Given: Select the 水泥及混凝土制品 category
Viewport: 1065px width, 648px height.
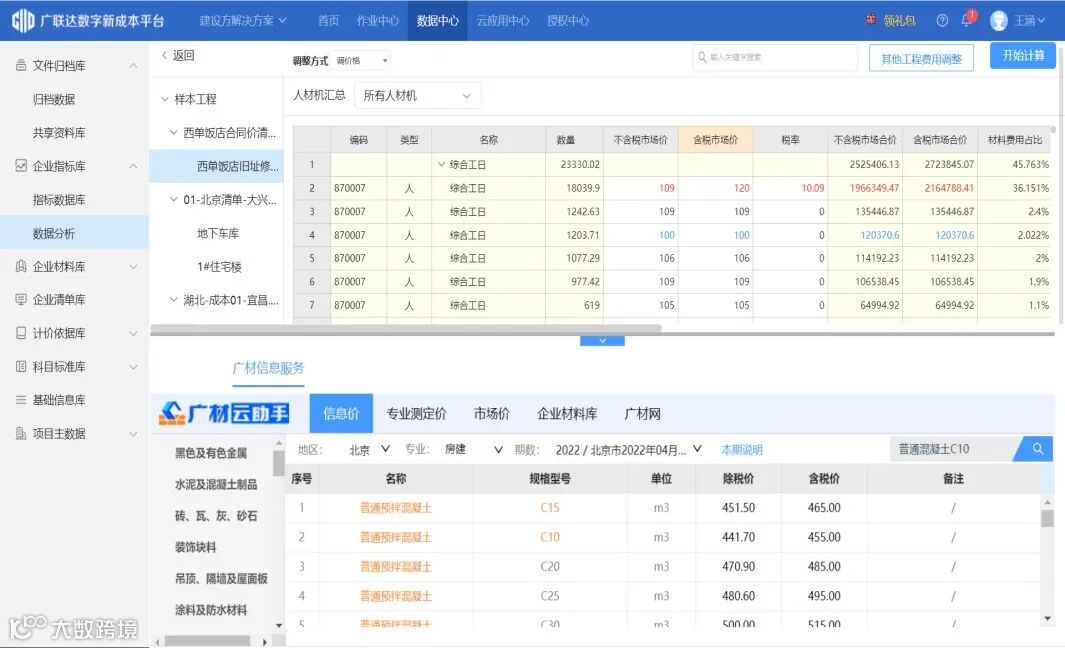Looking at the screenshot, I should pos(215,484).
